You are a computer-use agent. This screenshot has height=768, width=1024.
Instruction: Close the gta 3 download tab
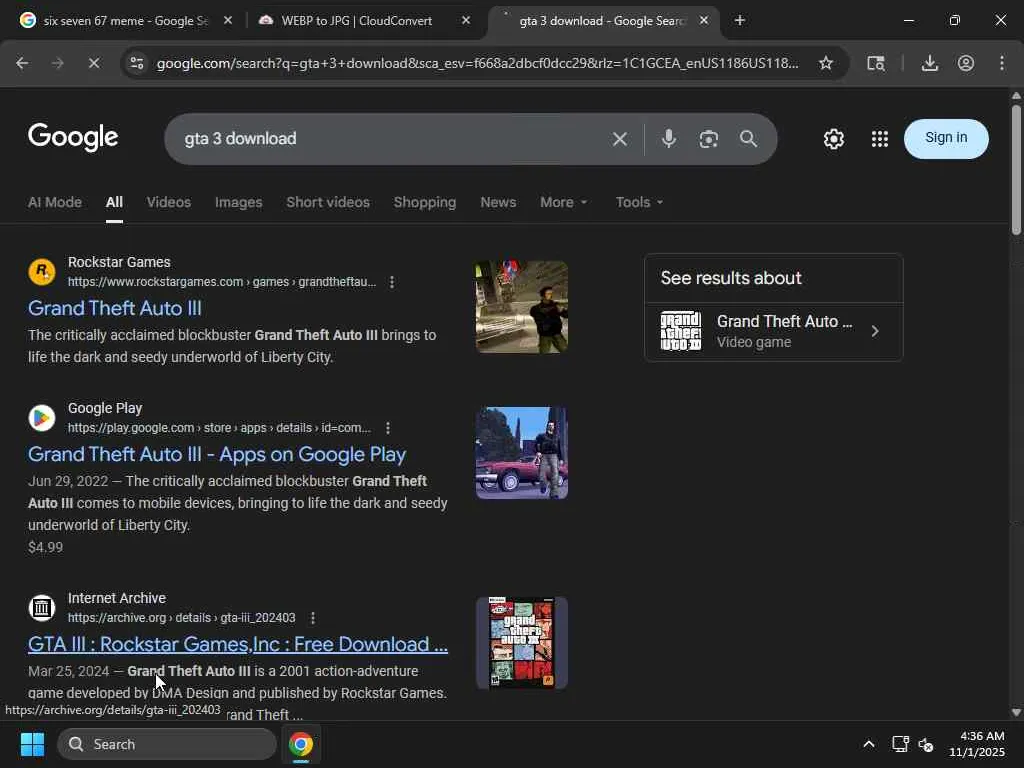point(704,20)
